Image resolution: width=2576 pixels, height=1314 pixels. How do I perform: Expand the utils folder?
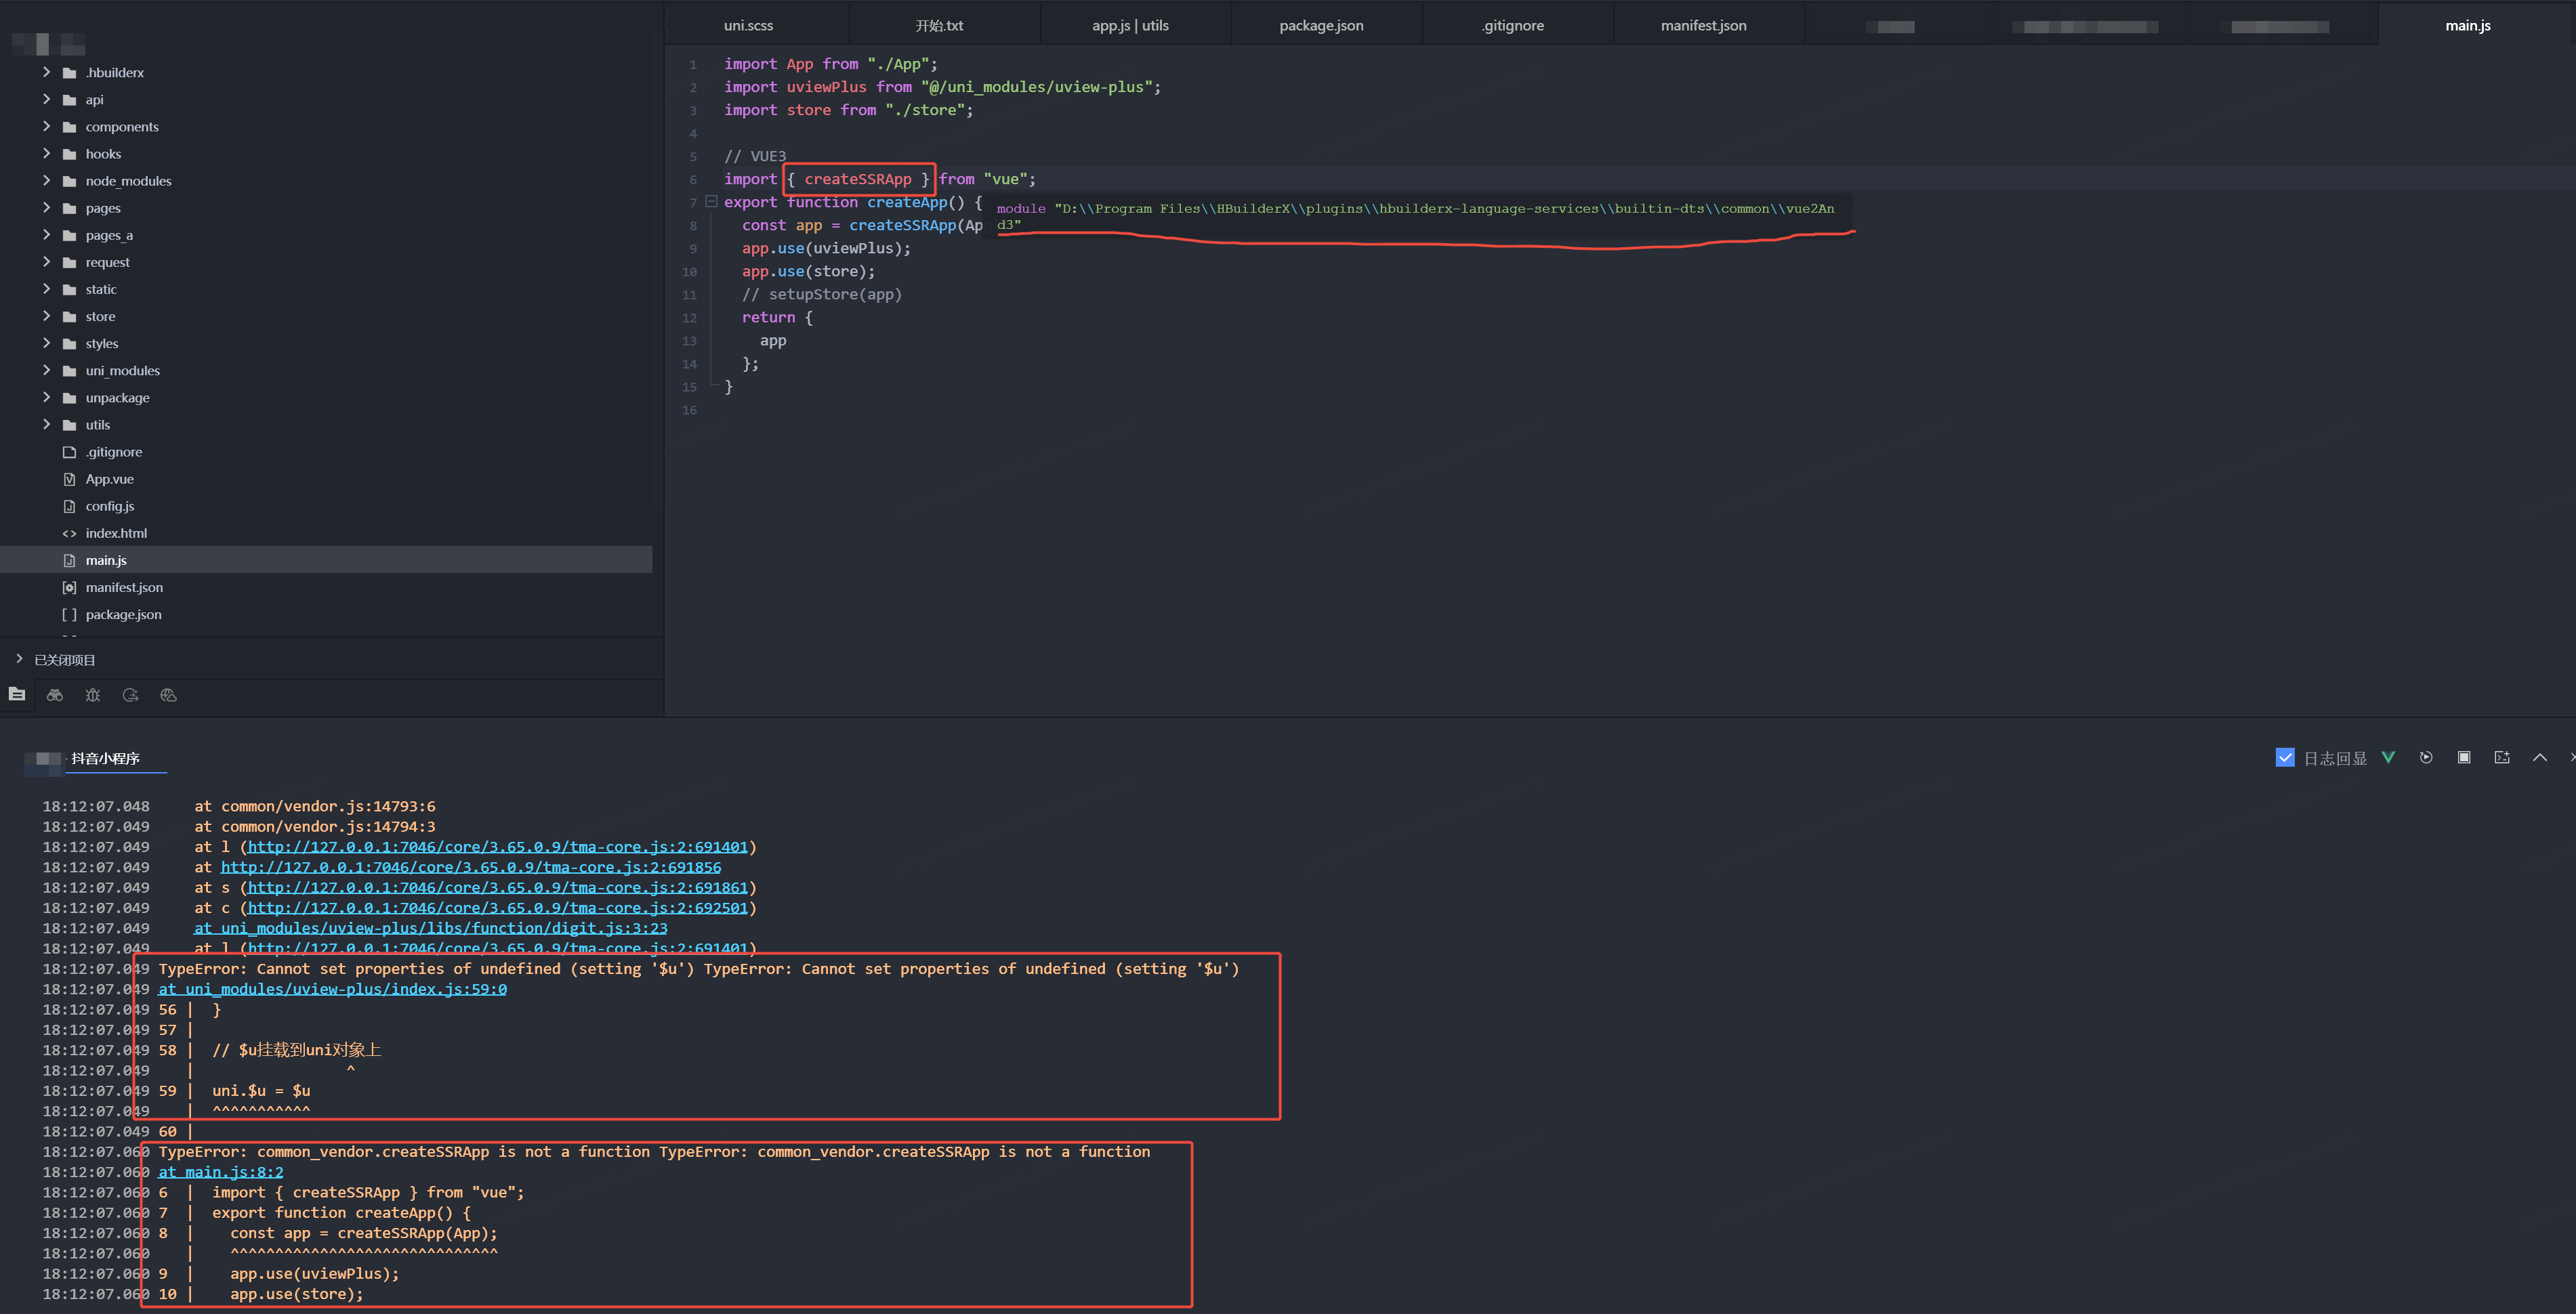46,424
